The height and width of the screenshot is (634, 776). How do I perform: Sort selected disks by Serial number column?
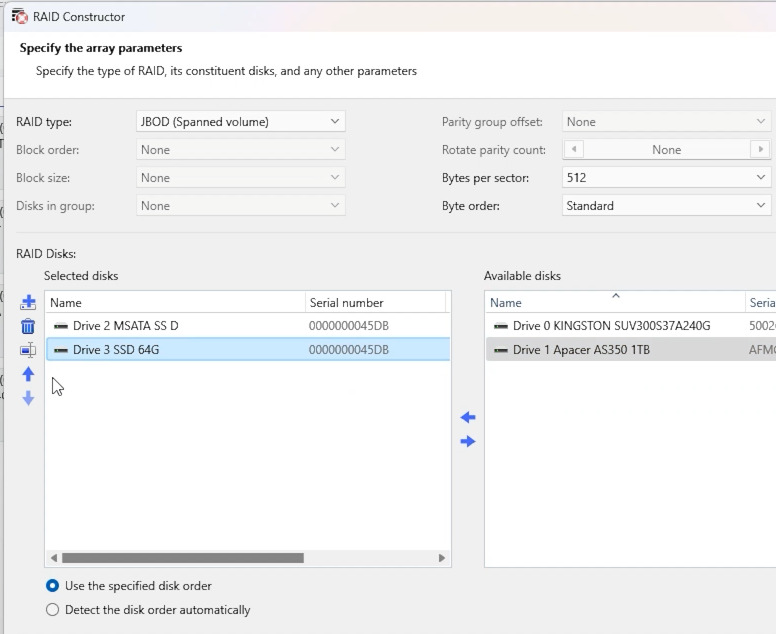coord(376,302)
